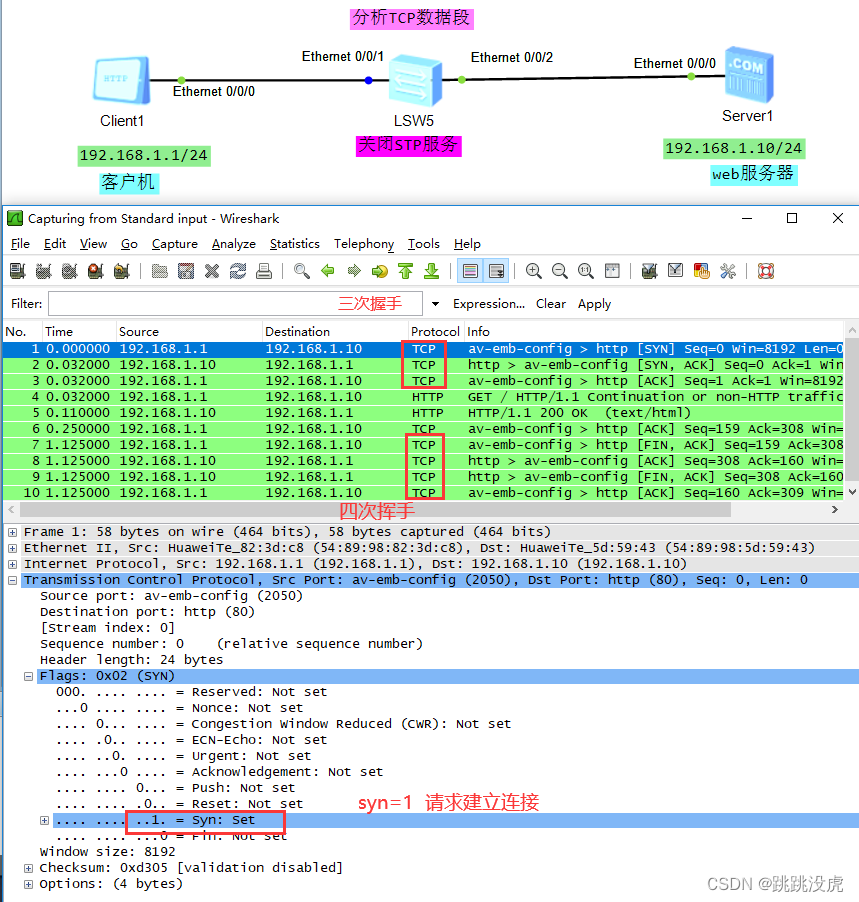Expand the Ethernet II tree node
The image size is (859, 902).
click(12, 548)
